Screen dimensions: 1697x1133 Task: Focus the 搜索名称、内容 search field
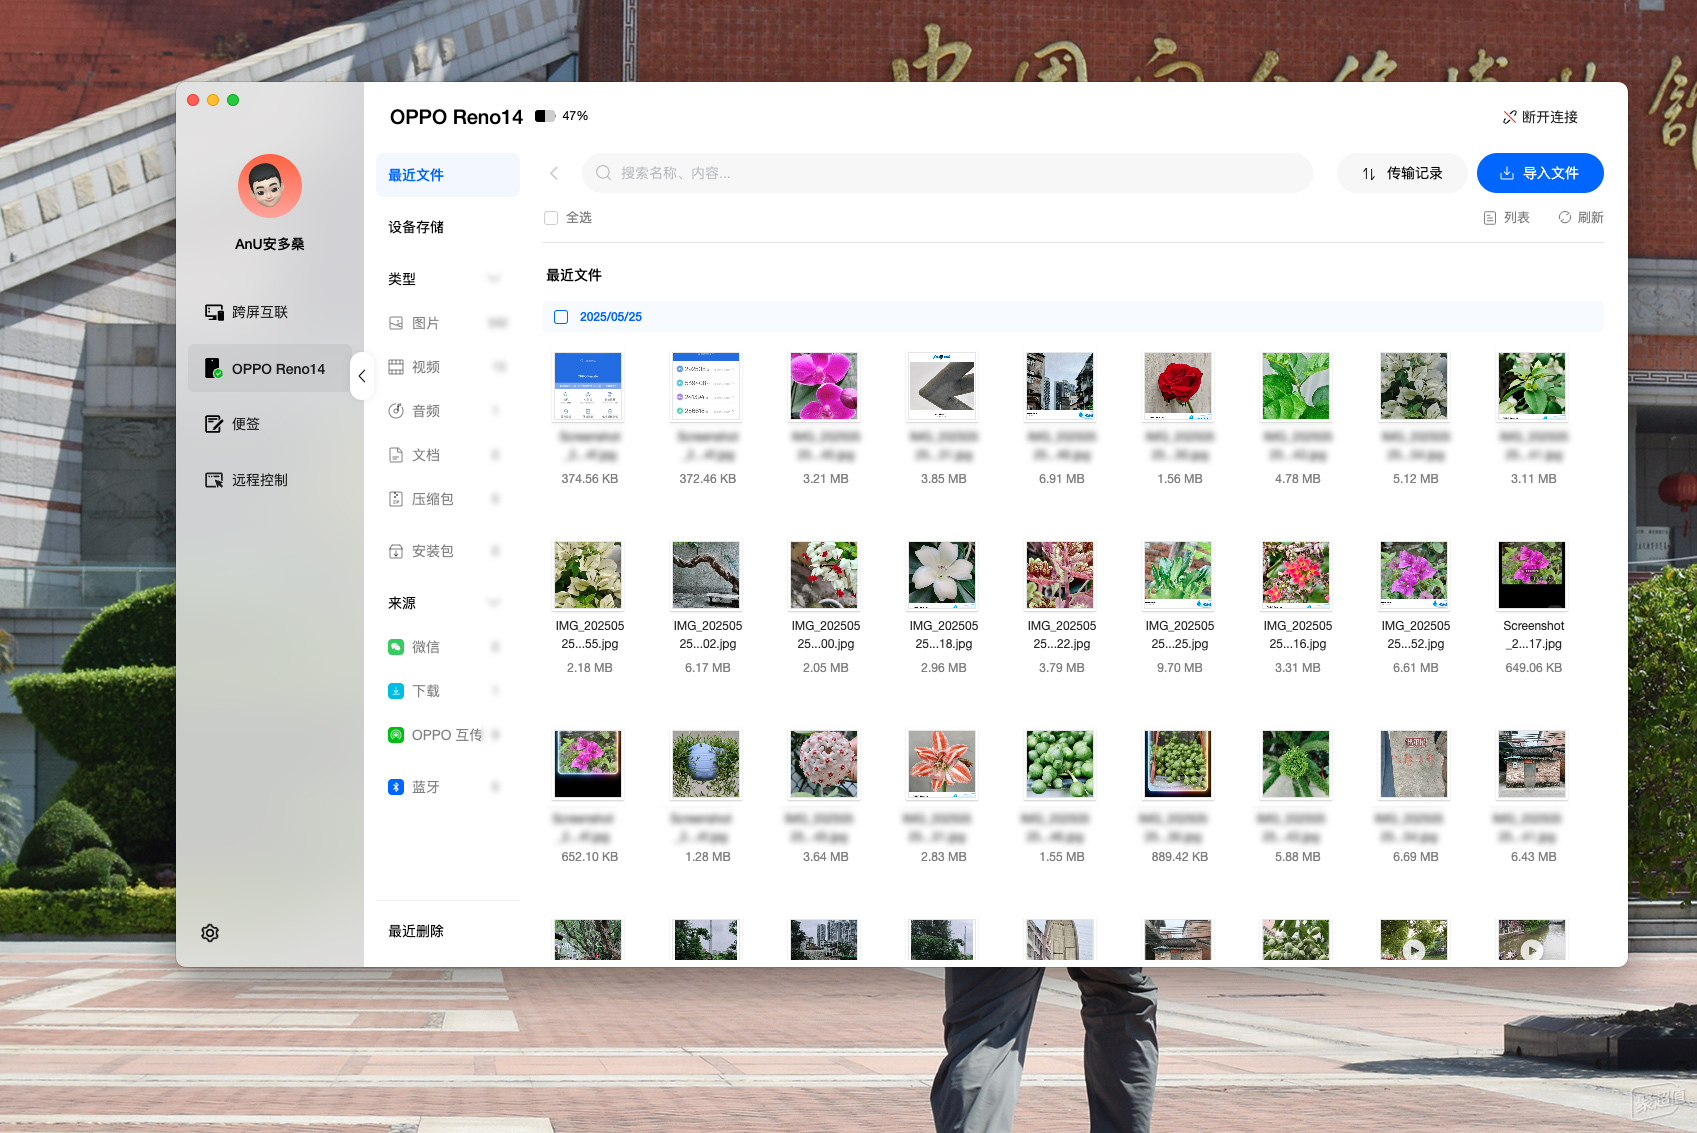[x=947, y=173]
